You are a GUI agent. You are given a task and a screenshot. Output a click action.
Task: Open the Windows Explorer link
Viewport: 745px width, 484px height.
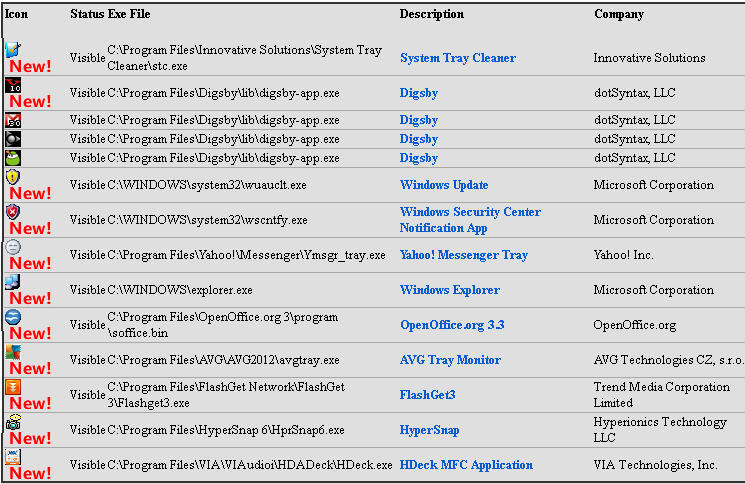(x=449, y=290)
